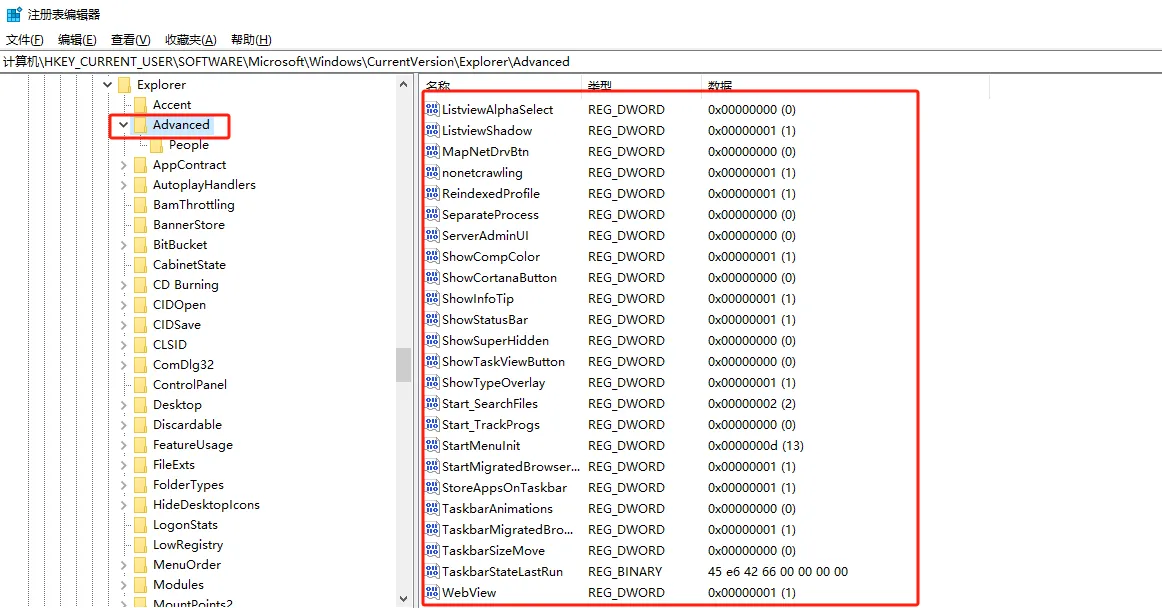Open the 收藏夹(A) menu

coord(190,40)
